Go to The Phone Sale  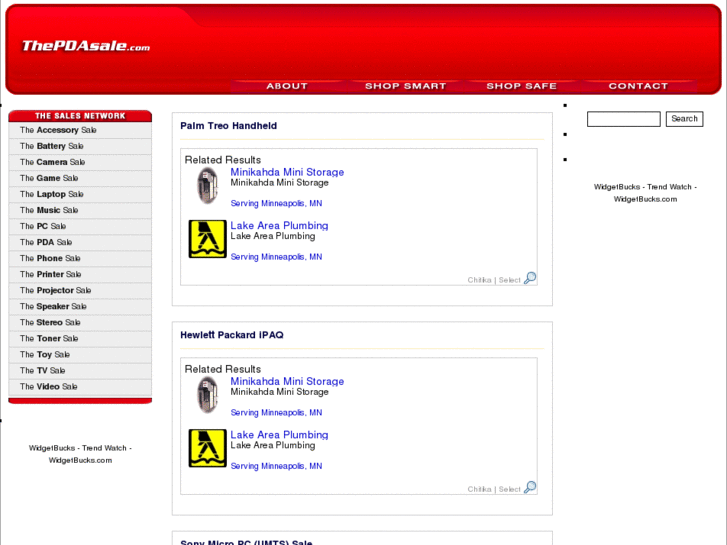[50, 258]
